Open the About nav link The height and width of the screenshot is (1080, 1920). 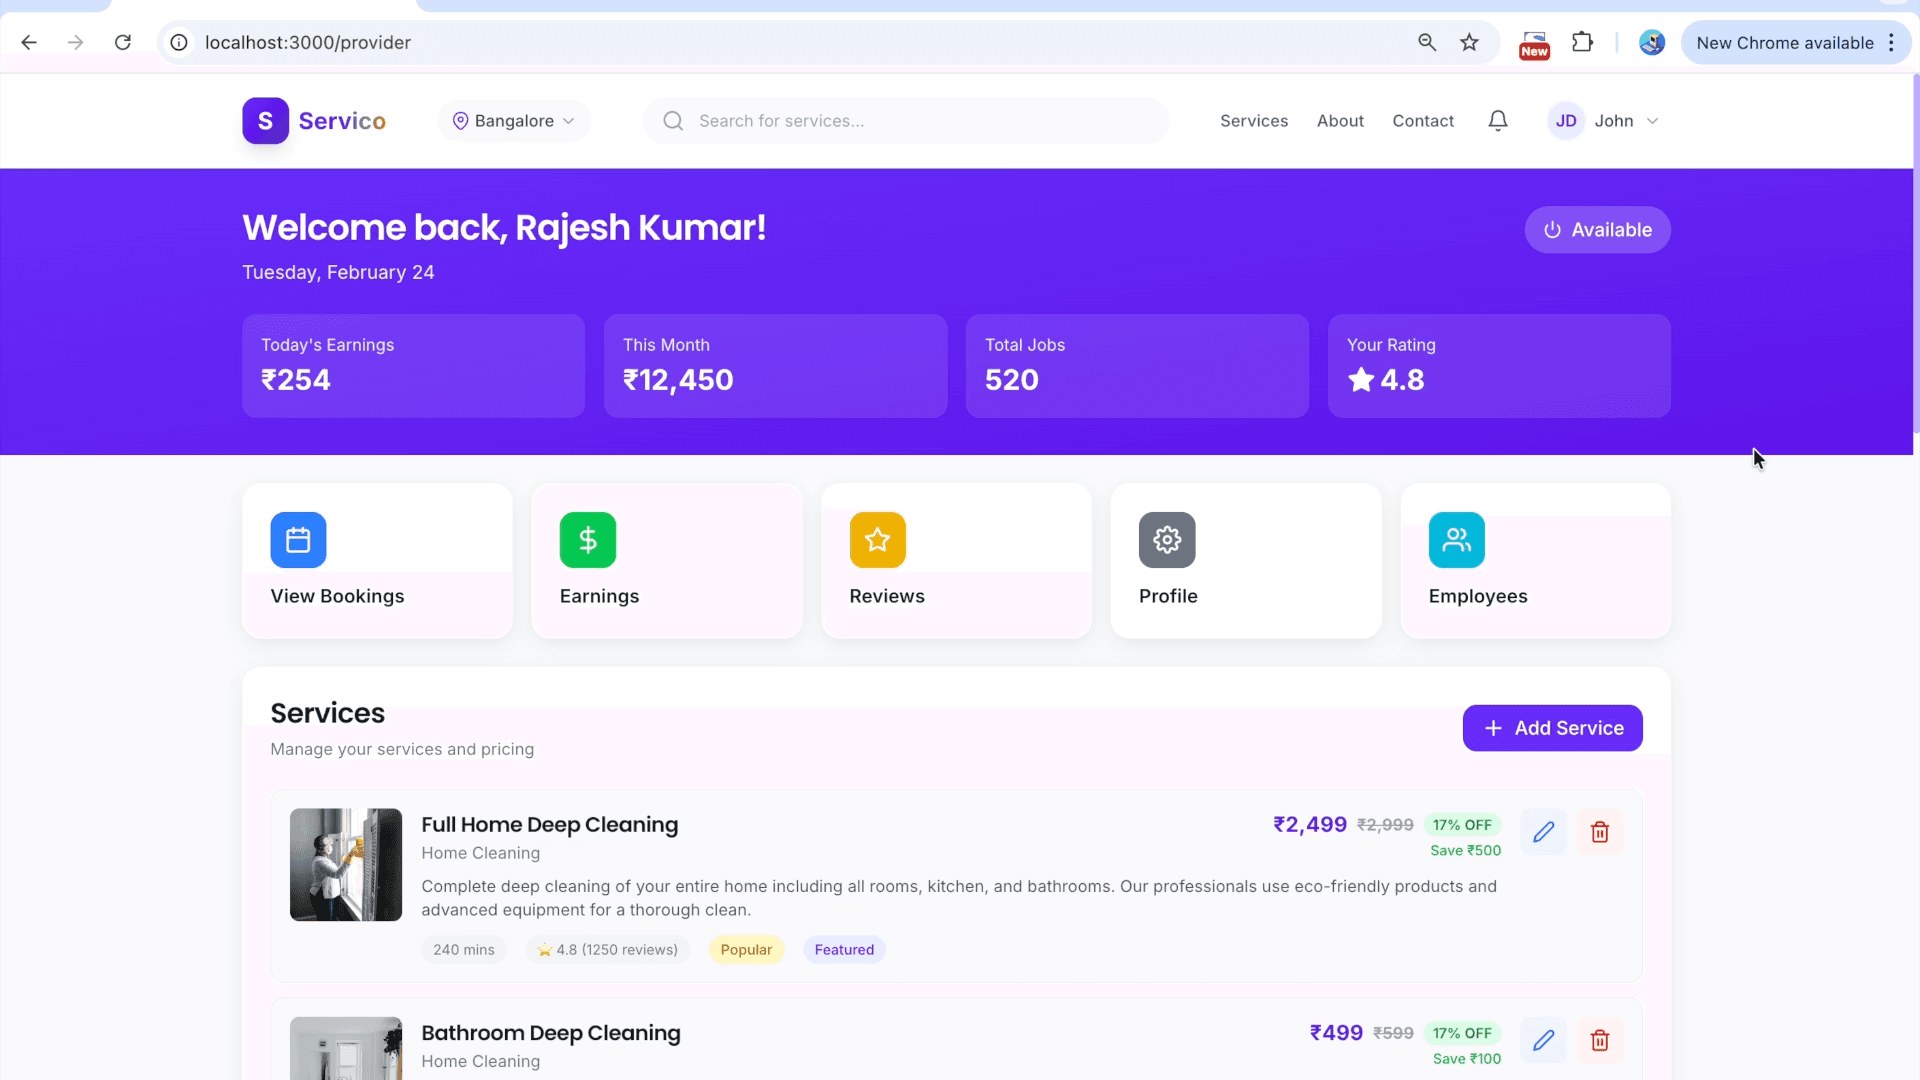[x=1340, y=121]
